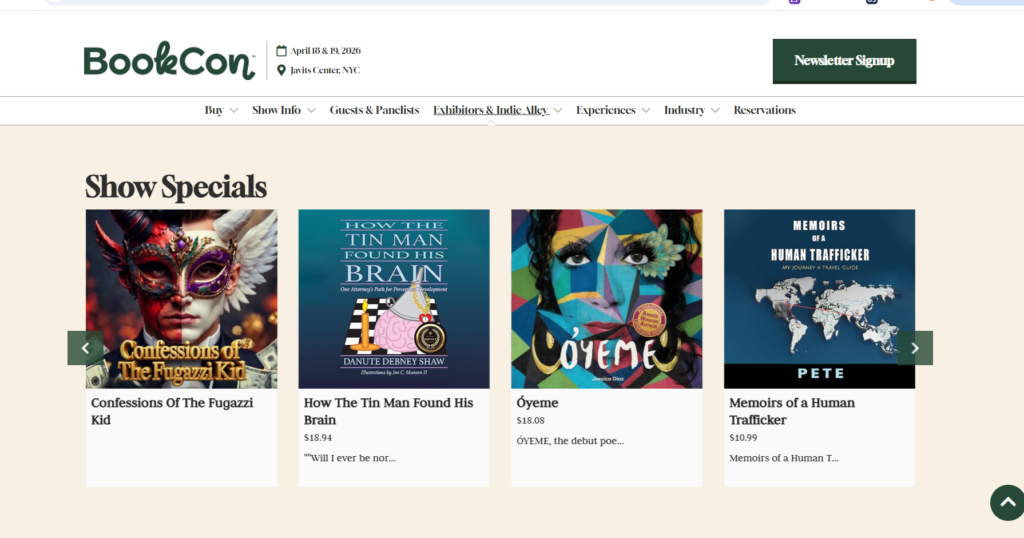This screenshot has height=538, width=1024.
Task: Expand the Experiences dropdown chevron
Action: pos(646,110)
